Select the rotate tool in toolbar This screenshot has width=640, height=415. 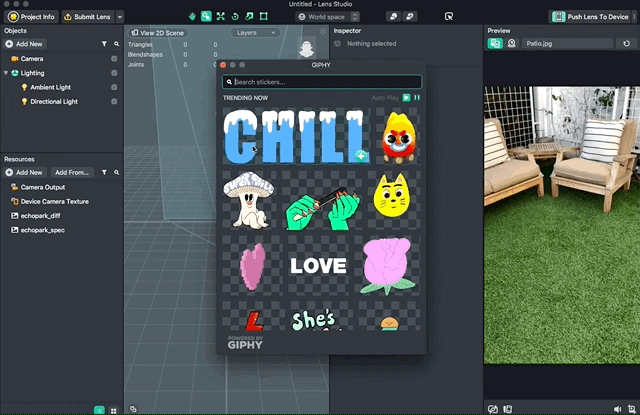pyautogui.click(x=235, y=16)
